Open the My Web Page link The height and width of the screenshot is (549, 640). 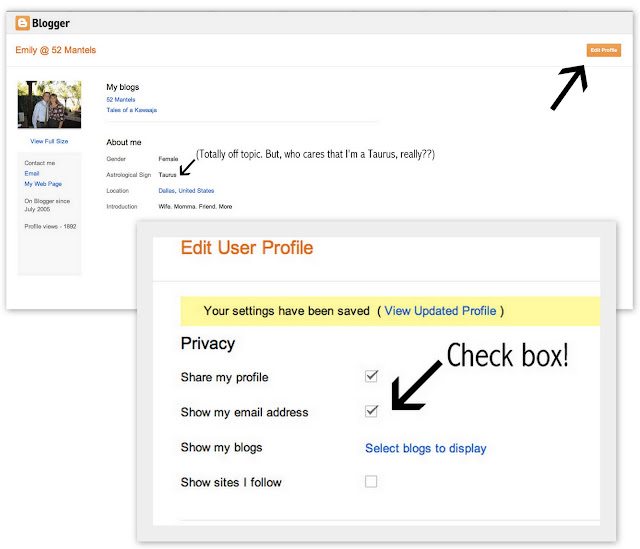(43, 184)
